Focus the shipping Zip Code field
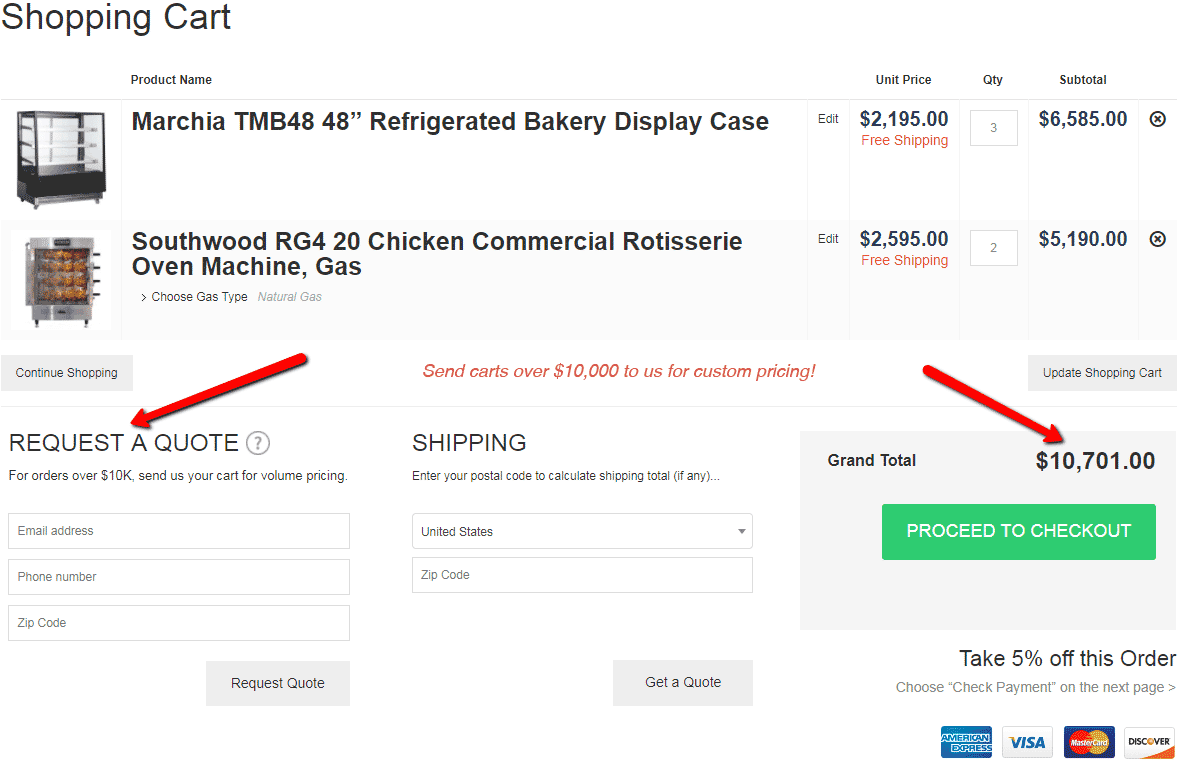1179x764 pixels. pyautogui.click(x=582, y=575)
